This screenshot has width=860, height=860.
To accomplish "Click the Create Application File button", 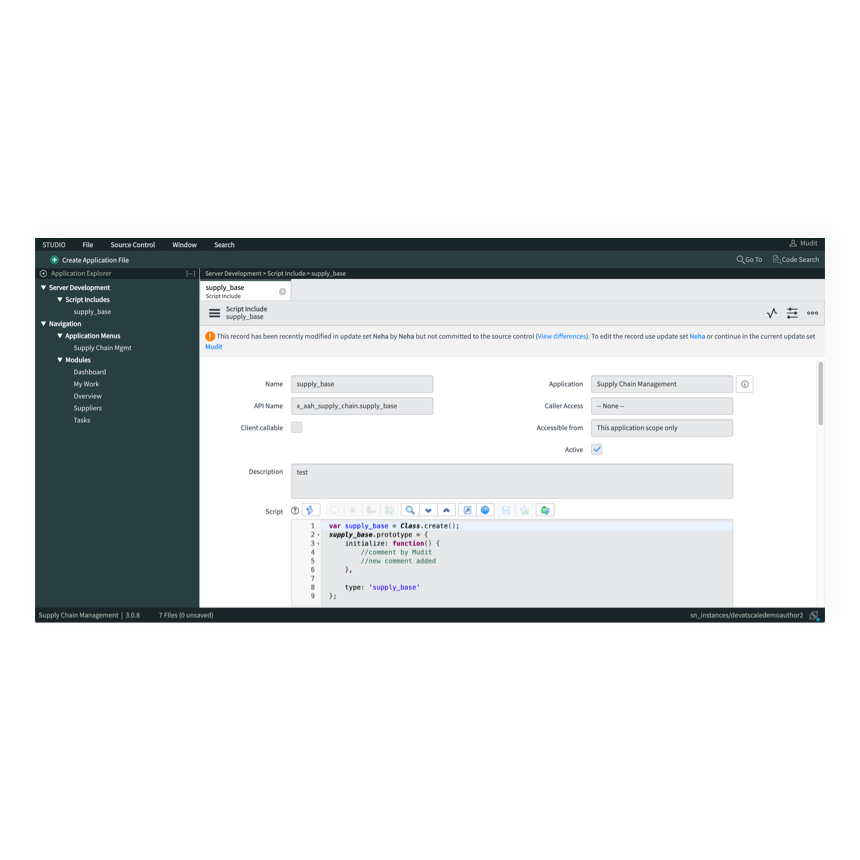I will tap(96, 259).
